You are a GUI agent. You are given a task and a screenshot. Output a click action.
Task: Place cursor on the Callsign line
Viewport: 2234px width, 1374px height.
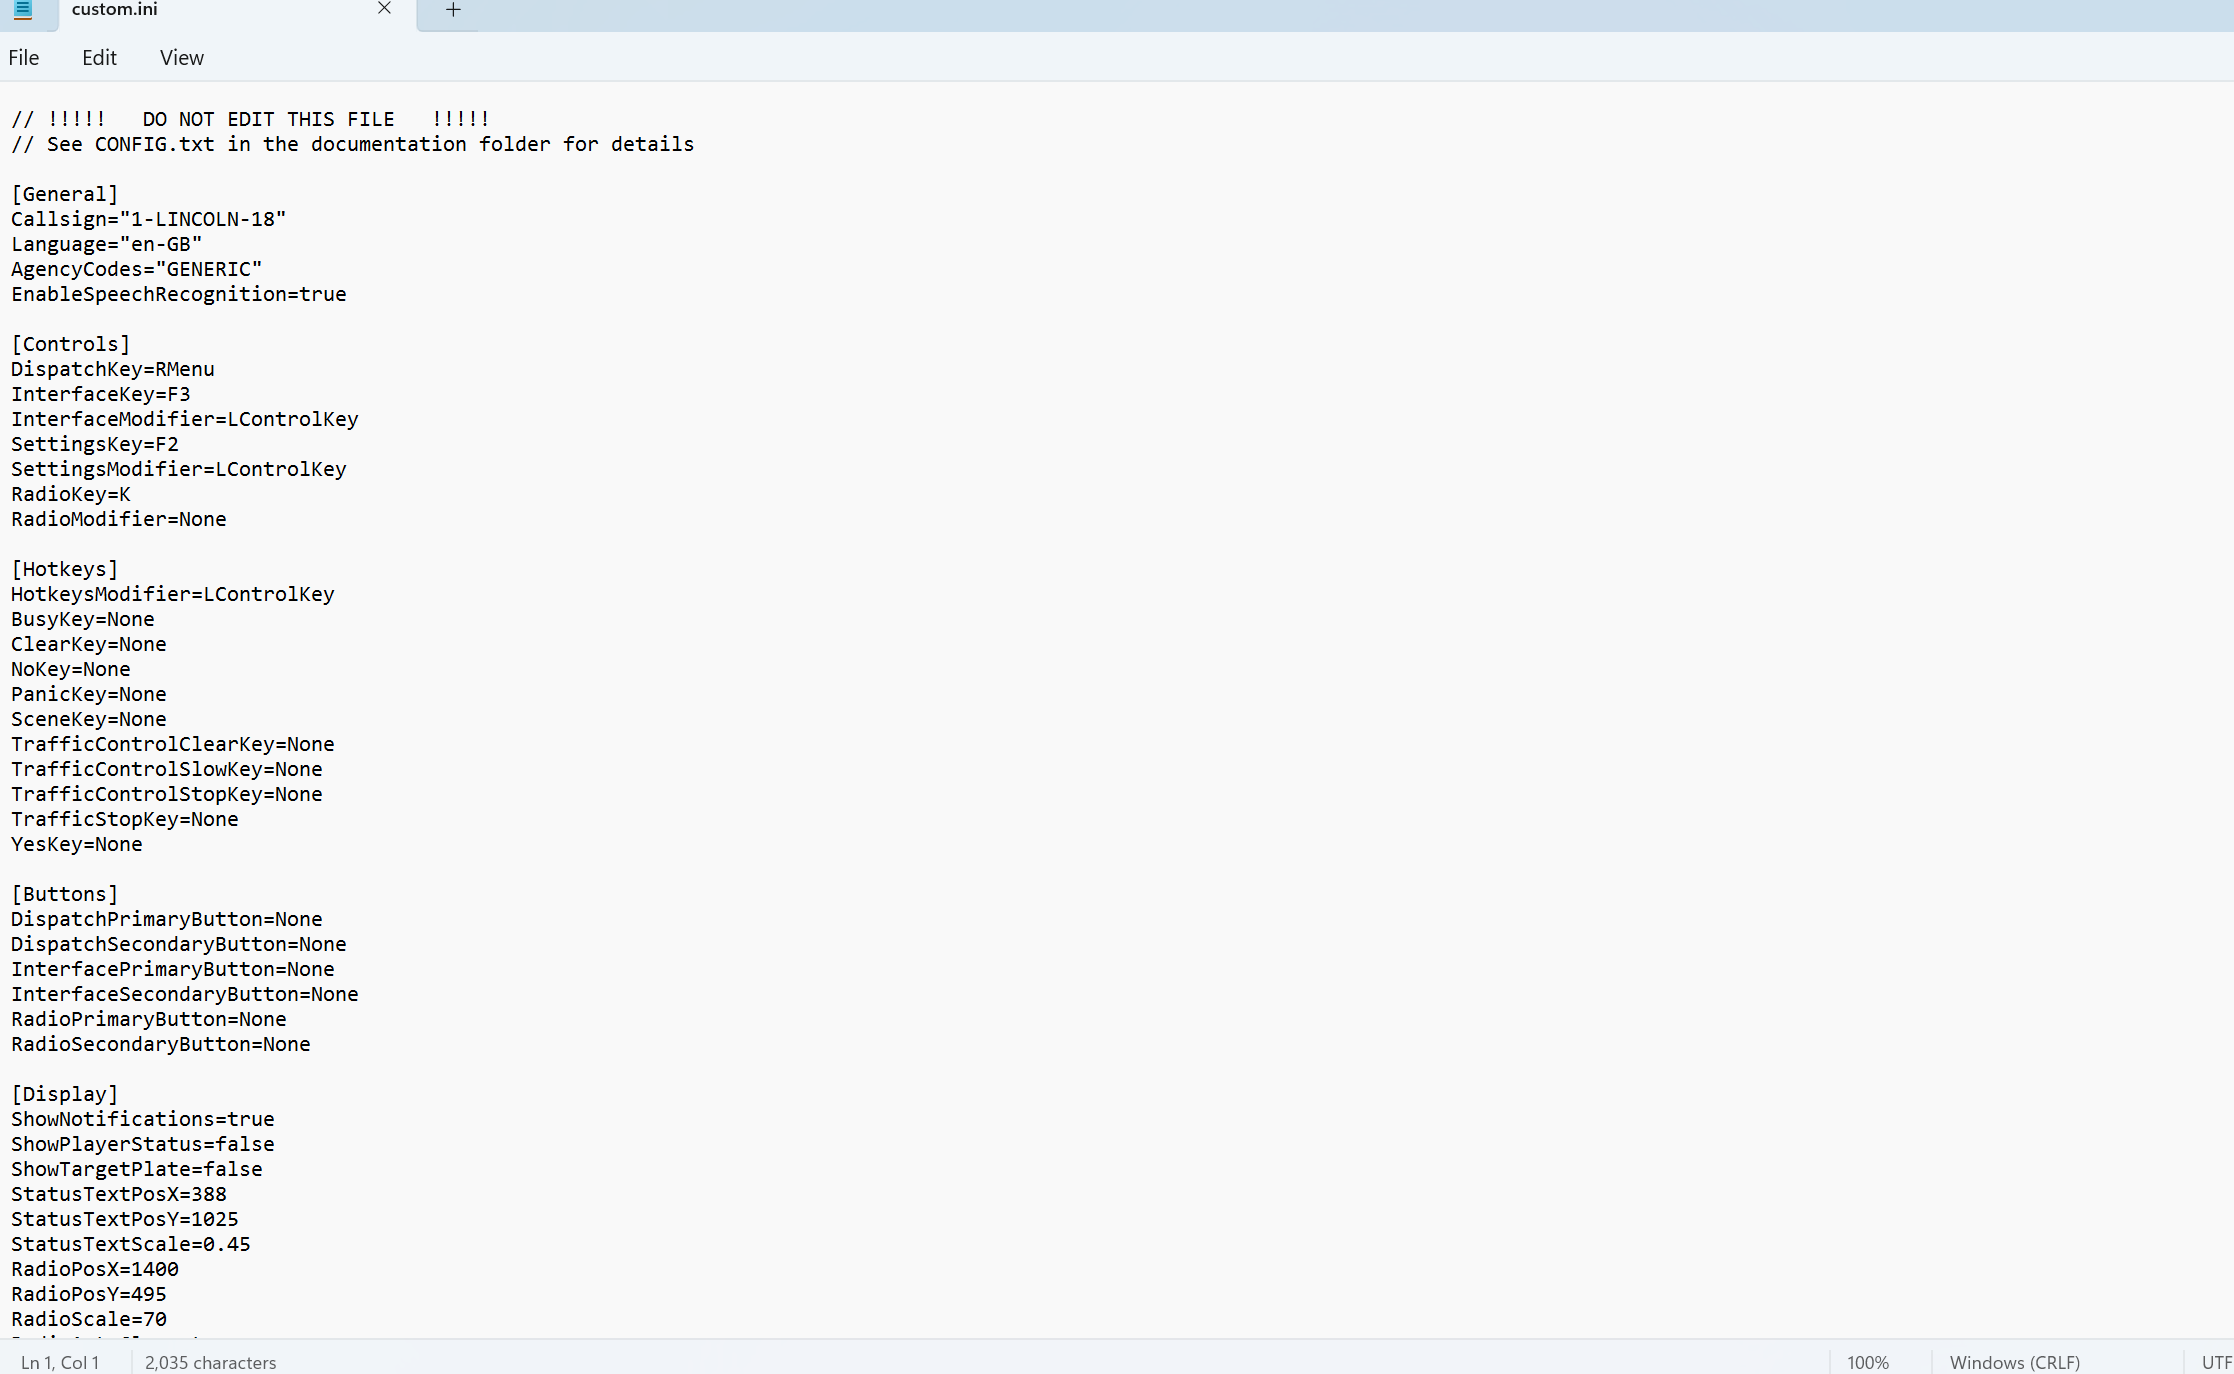tap(148, 219)
